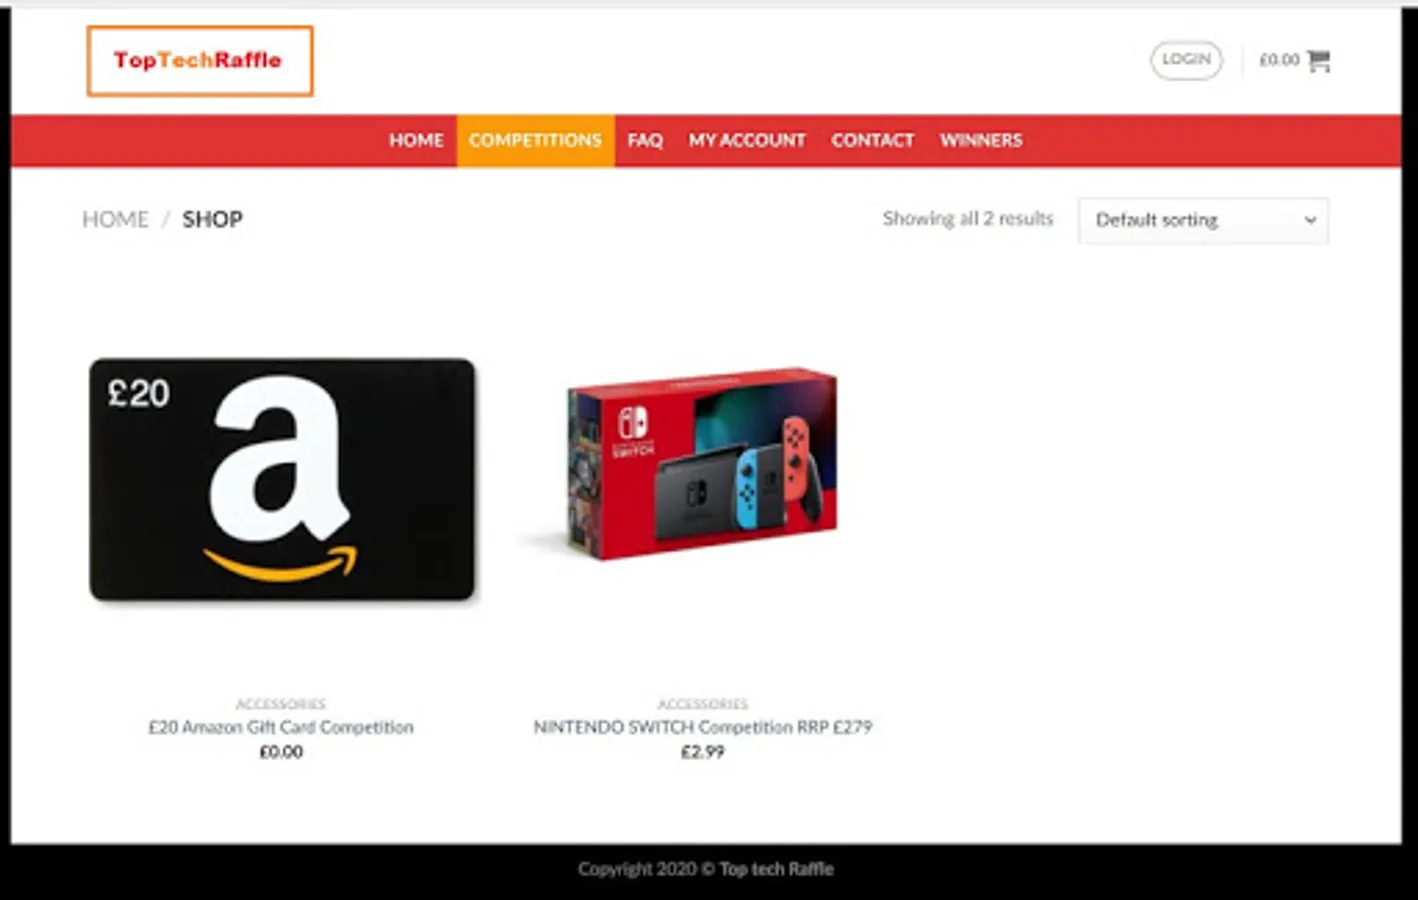1418x900 pixels.
Task: Click the TopTechRaffle logo
Action: point(200,61)
